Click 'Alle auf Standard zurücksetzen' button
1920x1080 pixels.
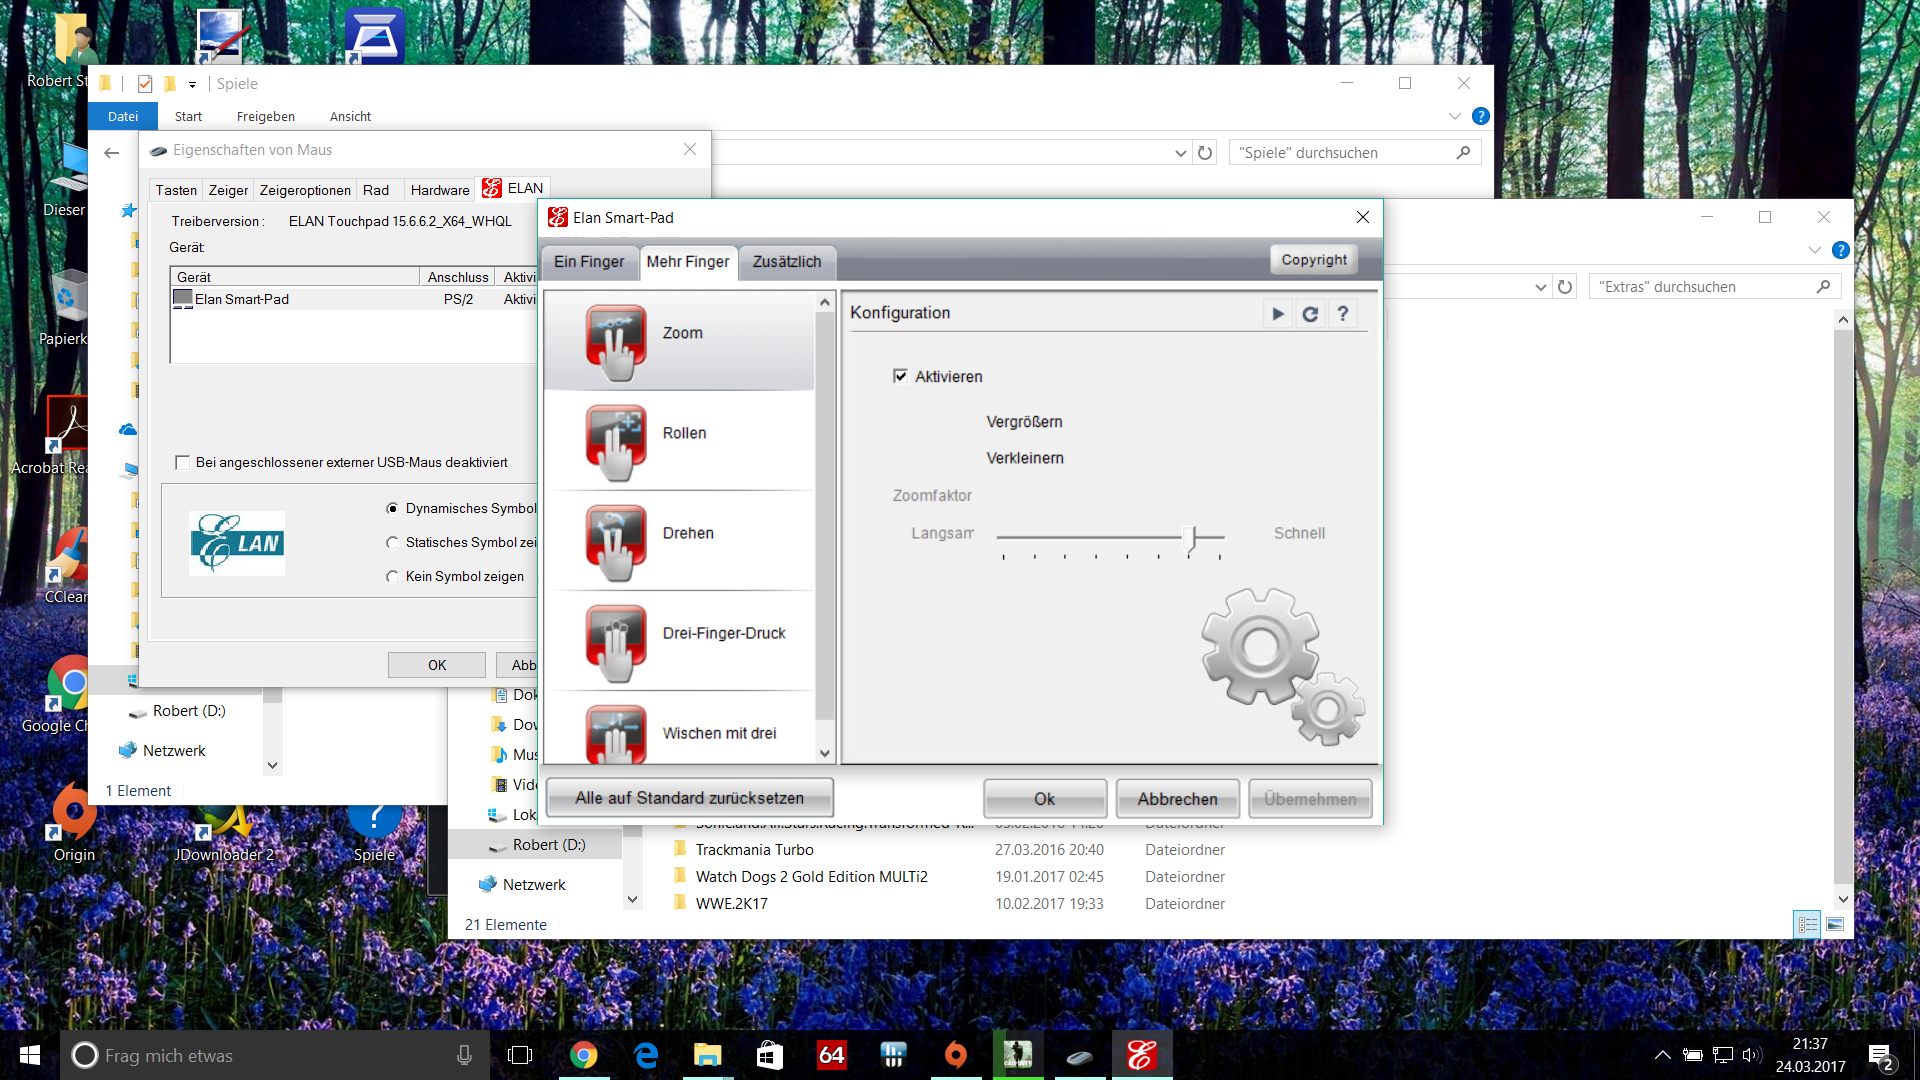tap(689, 798)
